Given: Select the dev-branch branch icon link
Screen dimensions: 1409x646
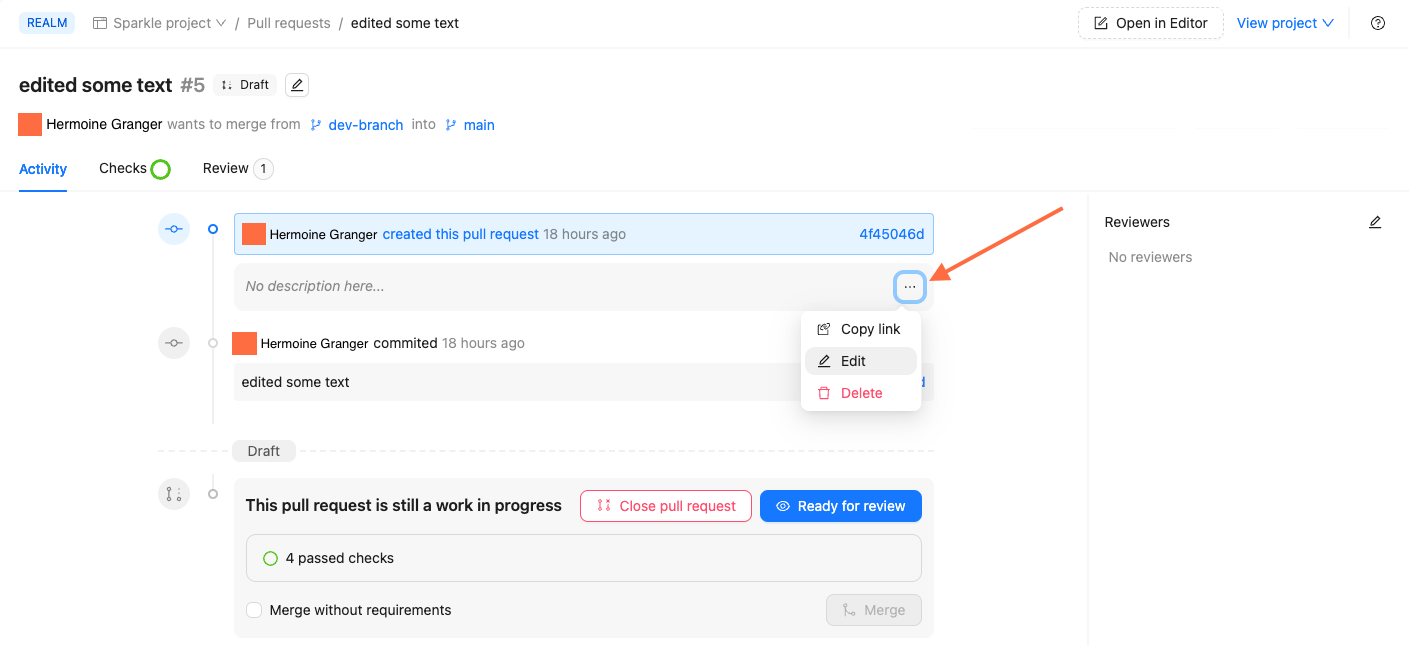Looking at the screenshot, I should pos(315,124).
